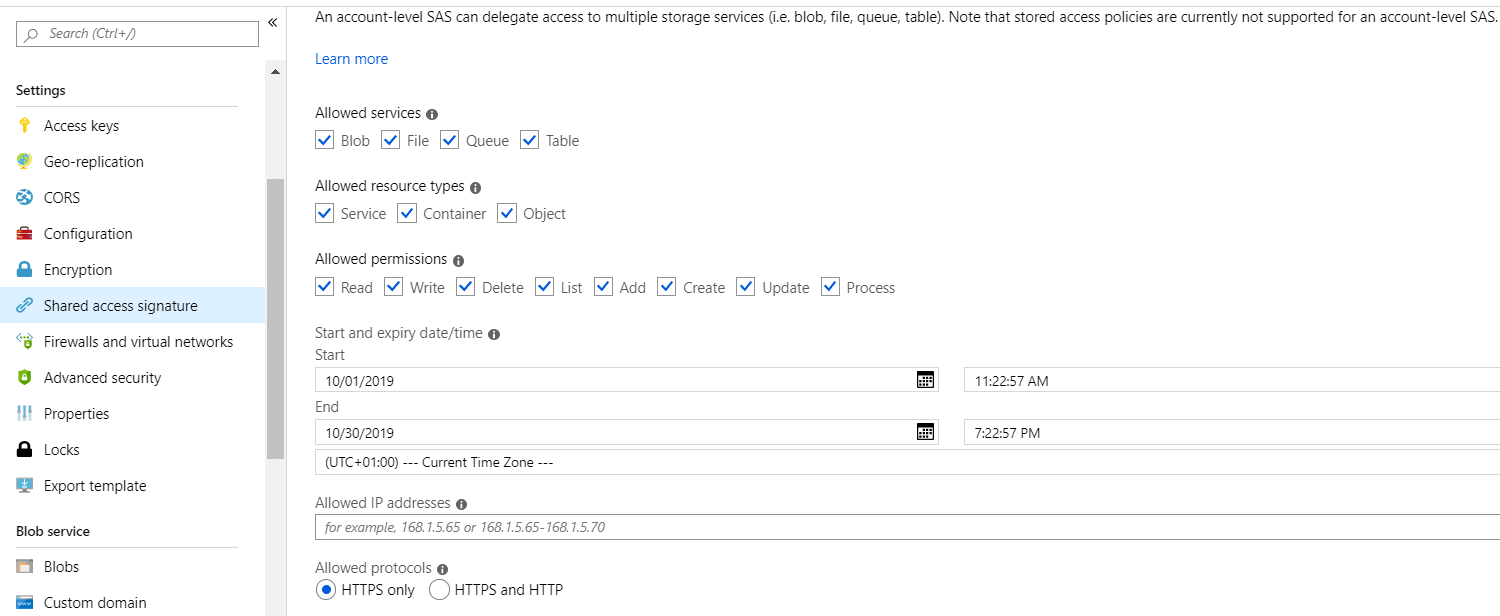The width and height of the screenshot is (1500, 616).
Task: Click the Advanced security shield icon
Action: click(25, 378)
